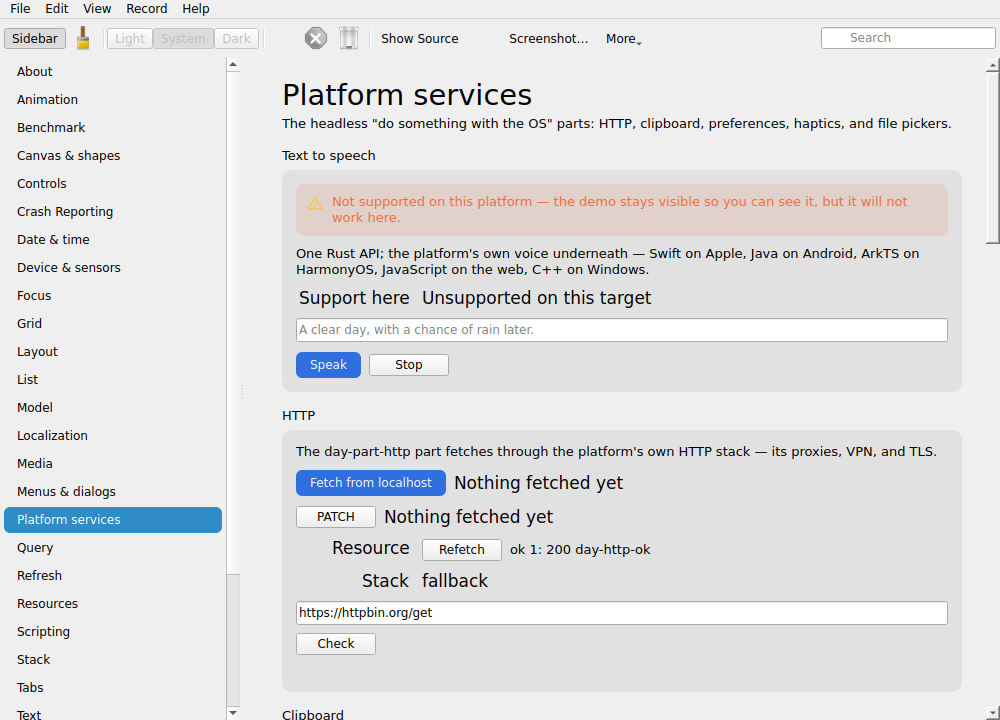This screenshot has height=720, width=1000.
Task: Click the warning triangle icon
Action: point(315,203)
